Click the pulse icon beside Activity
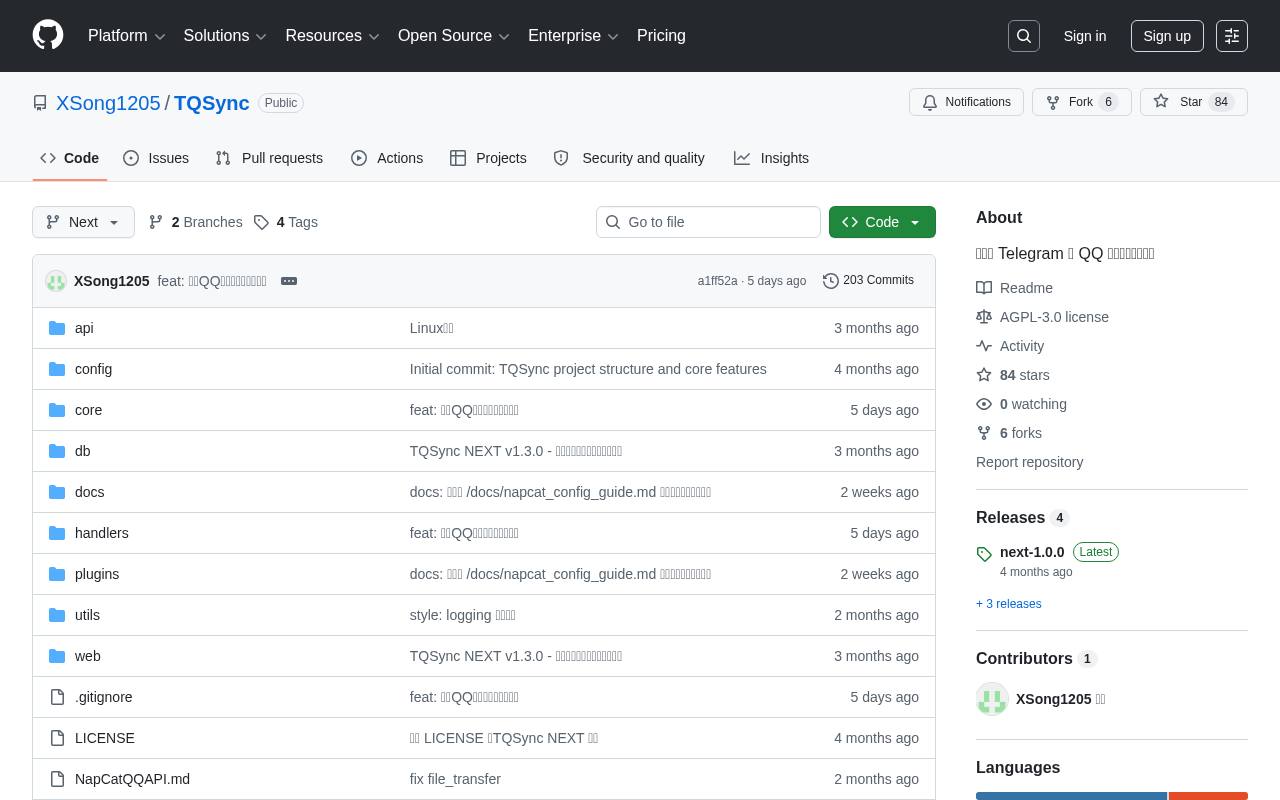 pyautogui.click(x=984, y=346)
